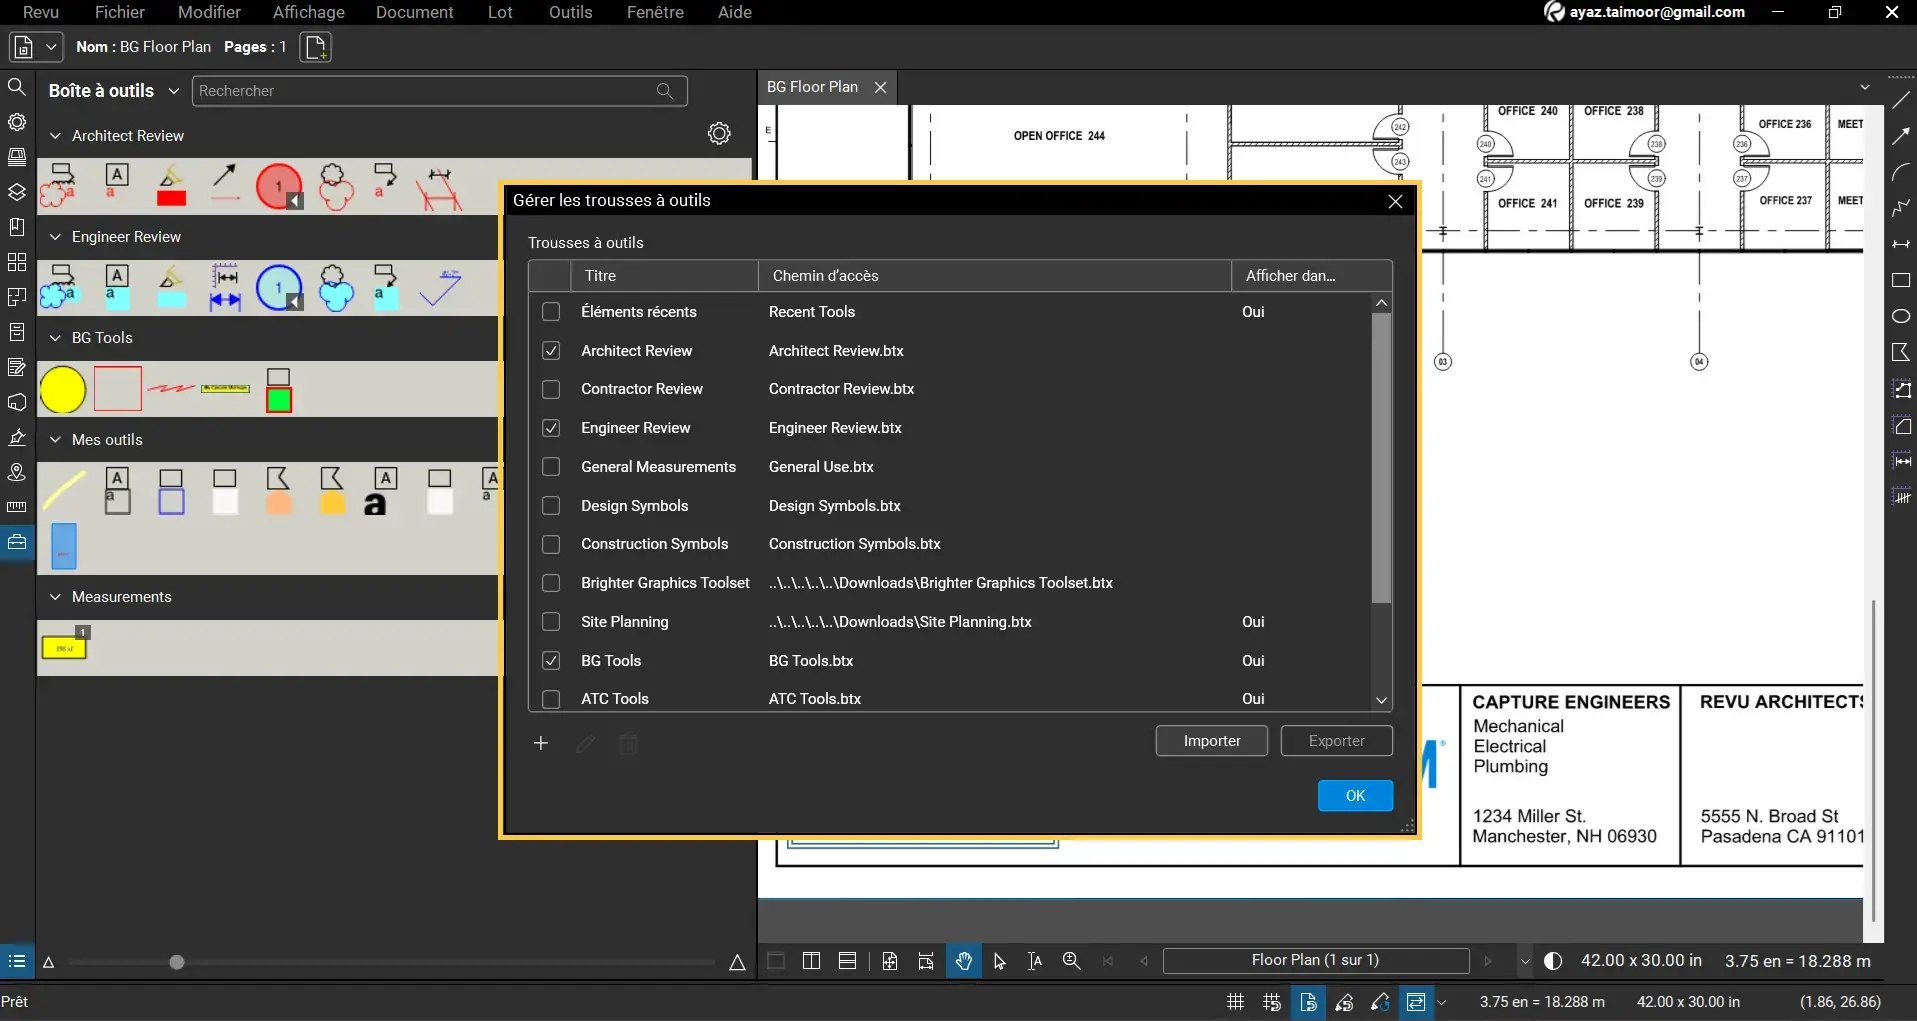Confirm the dialog with OK
This screenshot has height=1021, width=1917.
[1354, 795]
